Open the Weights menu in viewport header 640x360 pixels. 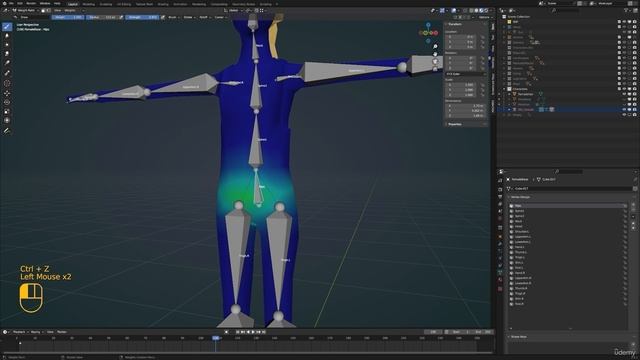(x=70, y=10)
